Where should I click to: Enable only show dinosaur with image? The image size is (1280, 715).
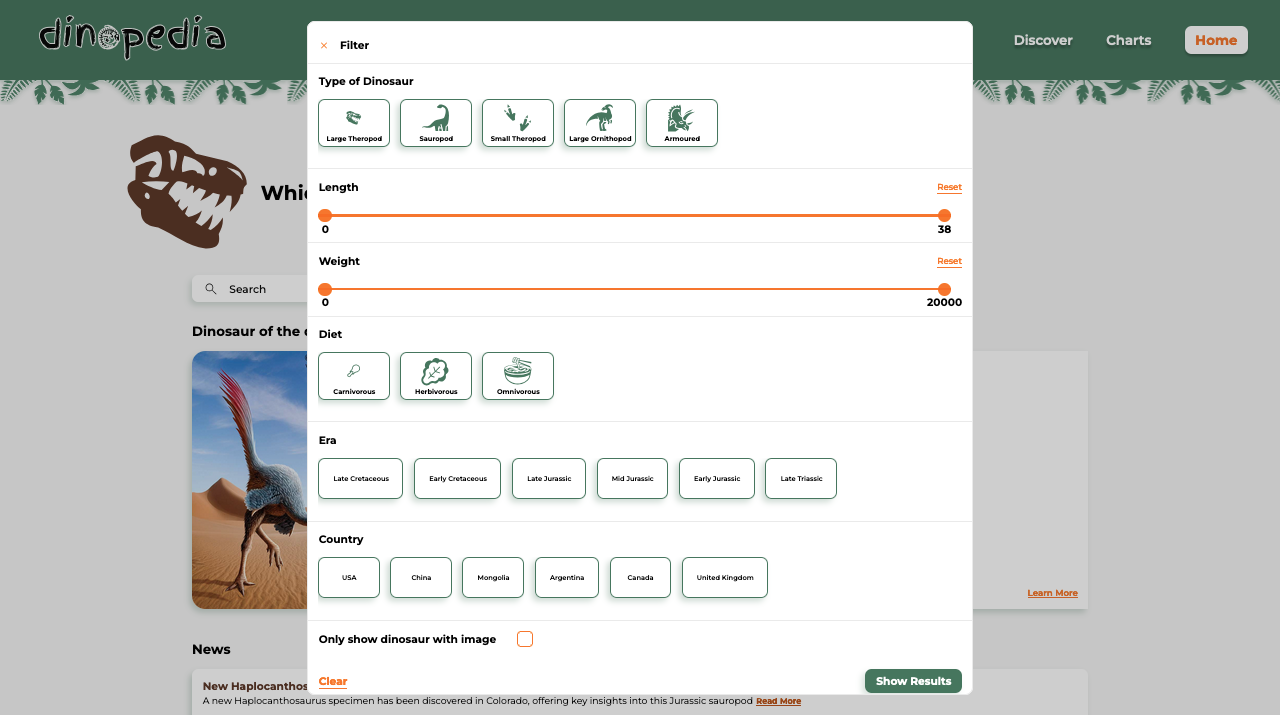pyautogui.click(x=525, y=639)
